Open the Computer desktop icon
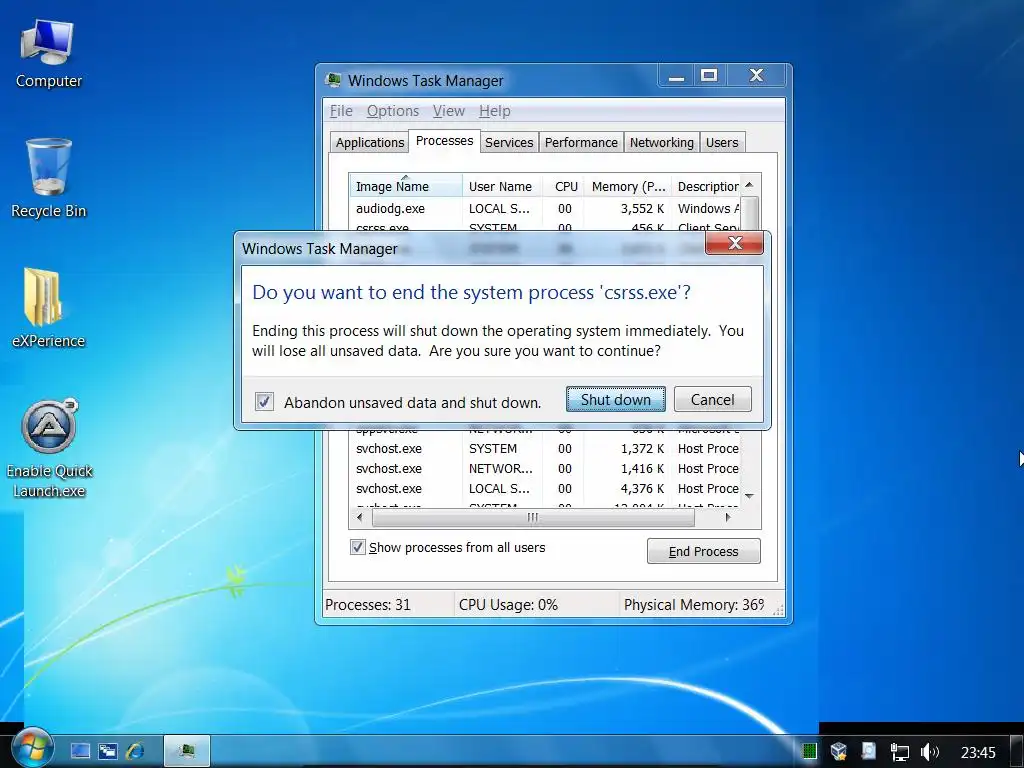Viewport: 1024px width, 768px height. 48,54
